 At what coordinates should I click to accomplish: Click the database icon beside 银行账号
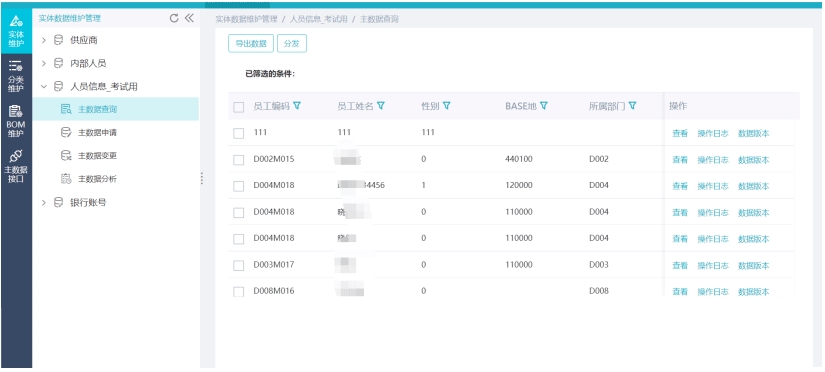58,202
